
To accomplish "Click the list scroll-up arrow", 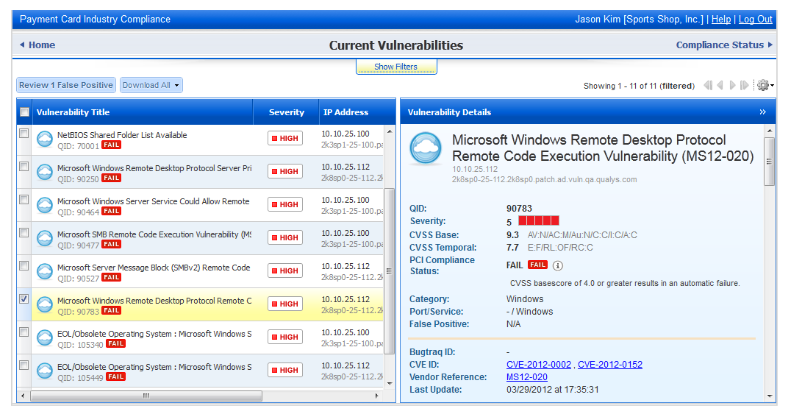I will click(389, 131).
